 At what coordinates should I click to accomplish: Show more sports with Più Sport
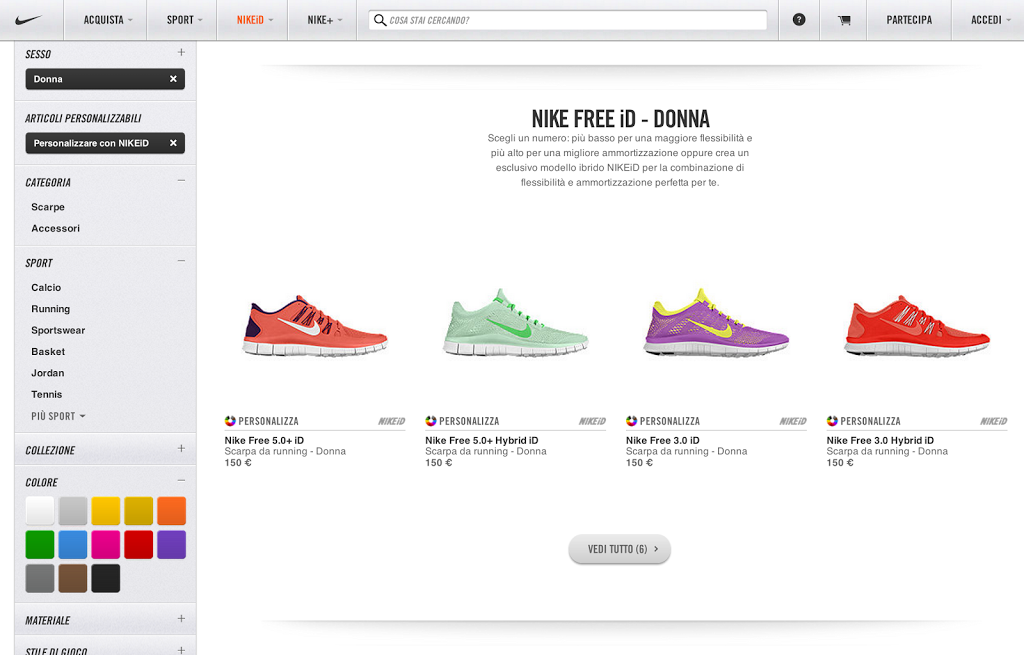tap(58, 416)
